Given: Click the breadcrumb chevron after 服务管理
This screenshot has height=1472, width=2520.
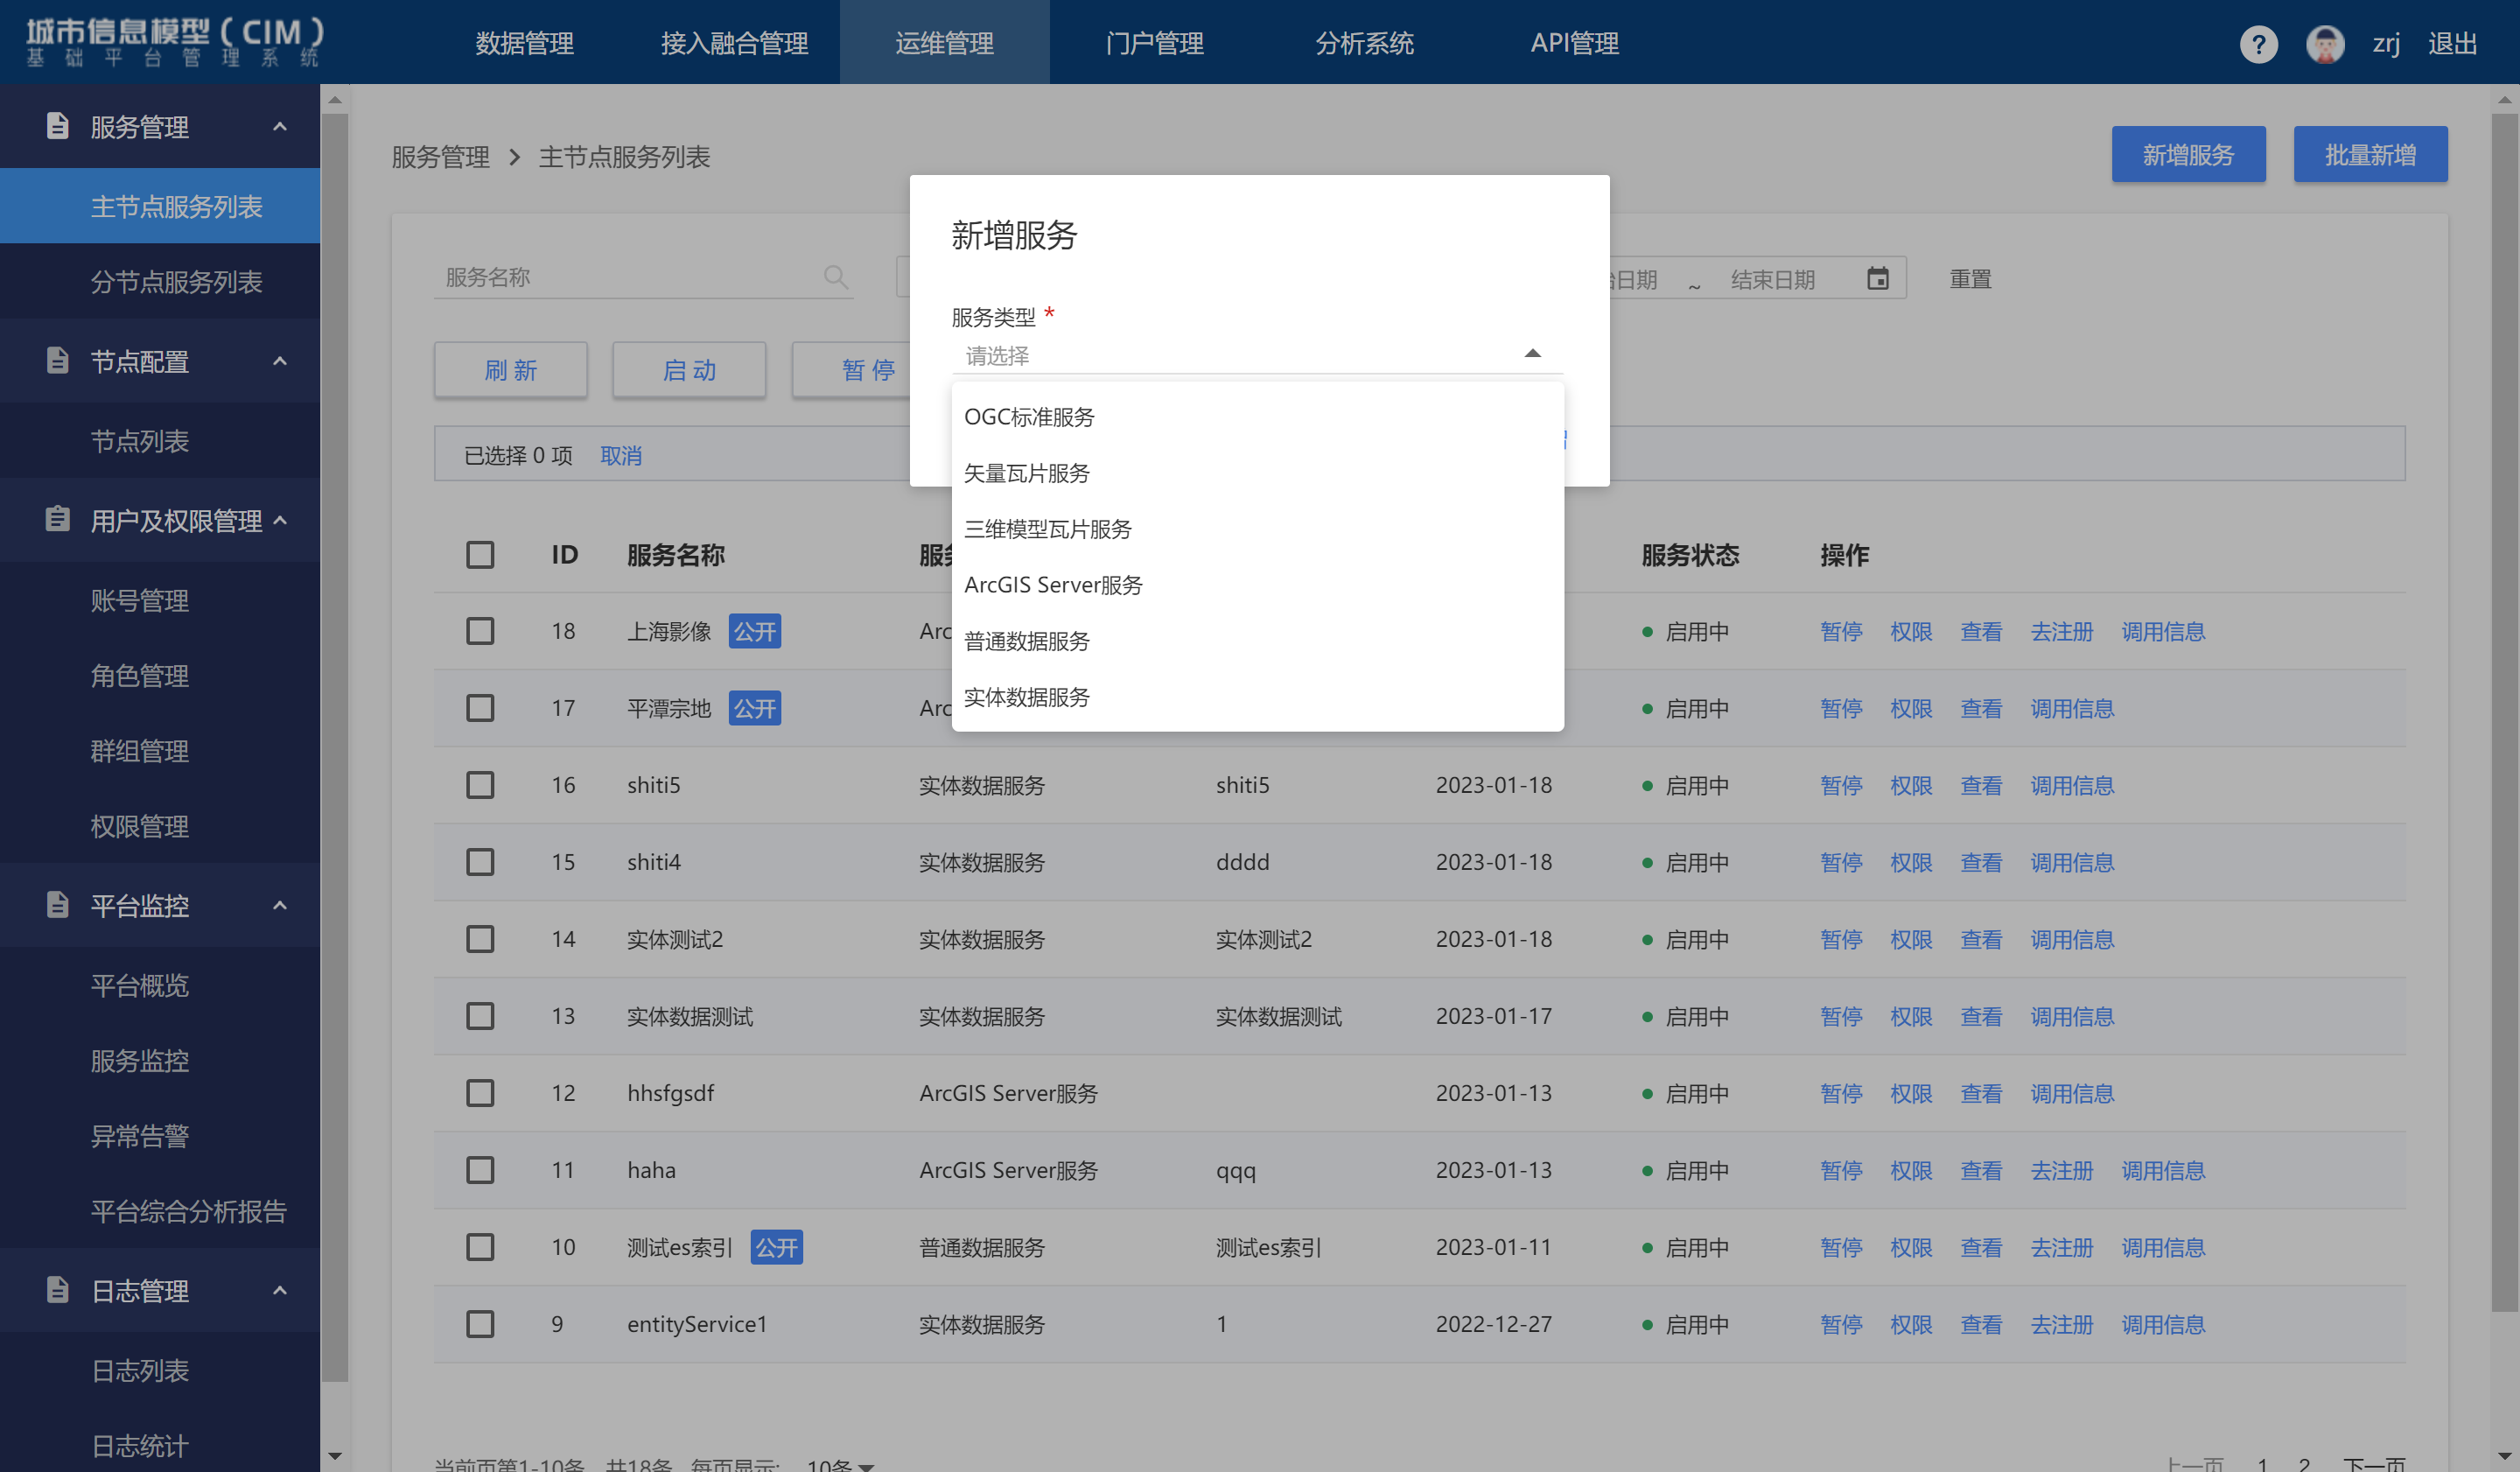Looking at the screenshot, I should coord(514,157).
